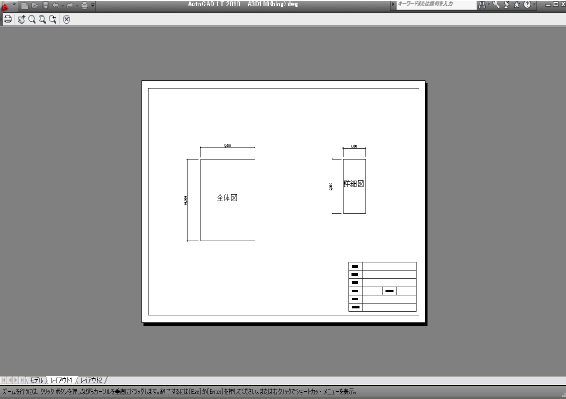Click the Undo arrow in quick access toolbar
566x399 pixels.
[x=56, y=6]
